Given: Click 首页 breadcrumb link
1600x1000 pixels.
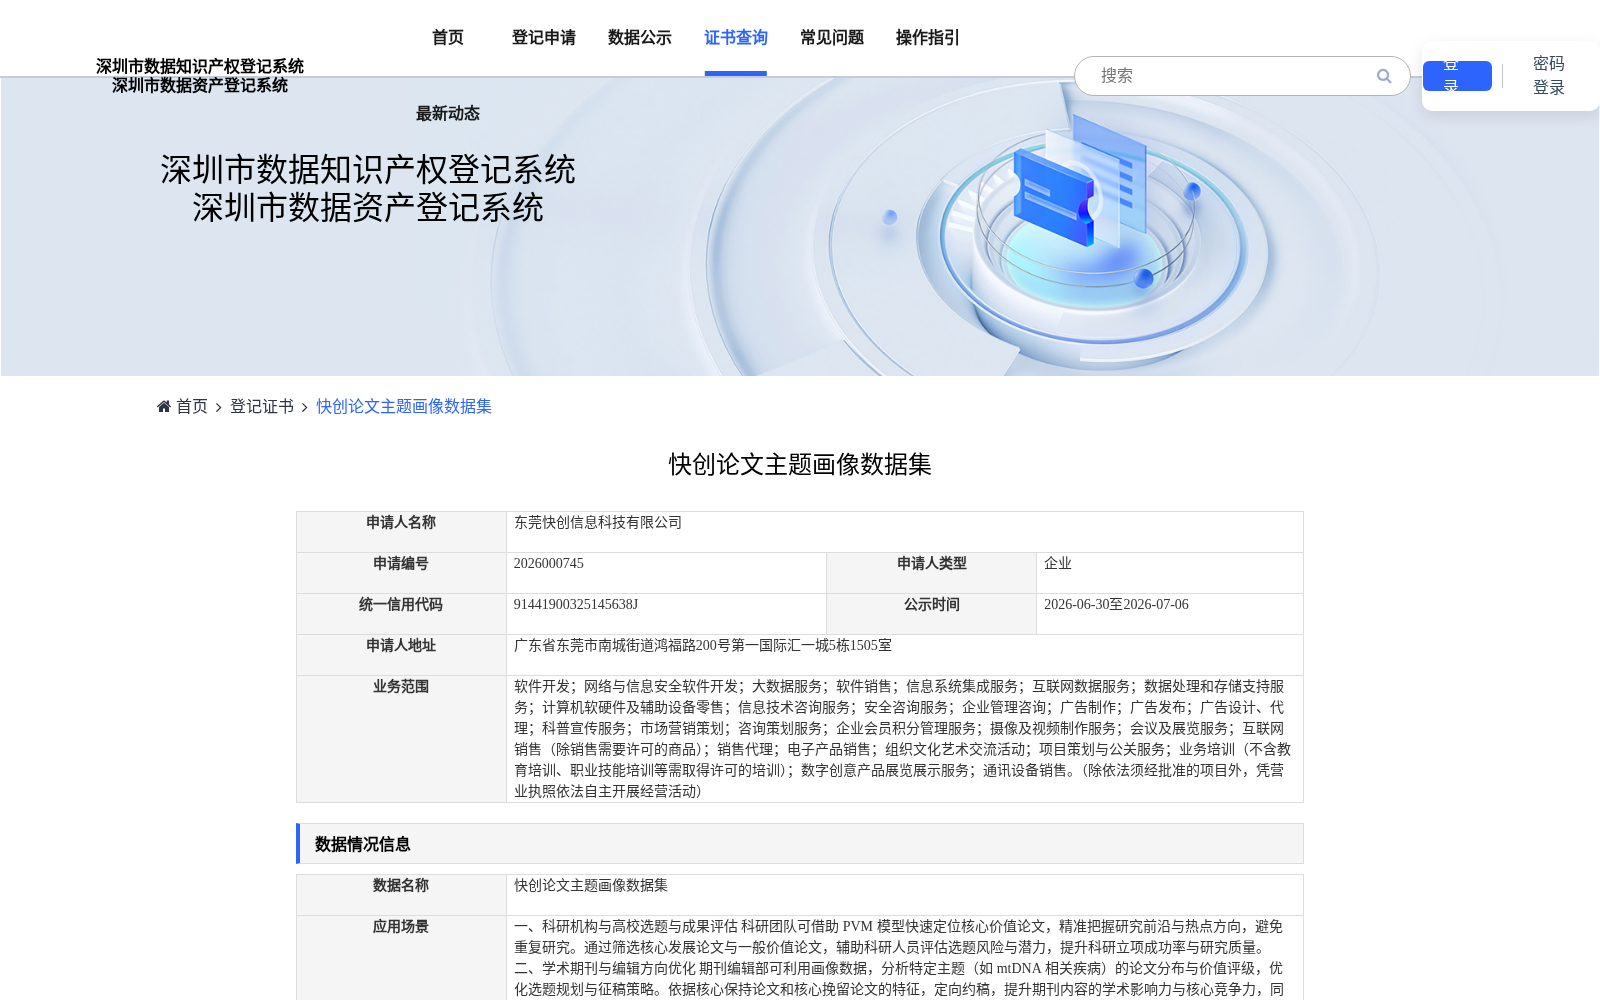Looking at the screenshot, I should 192,406.
